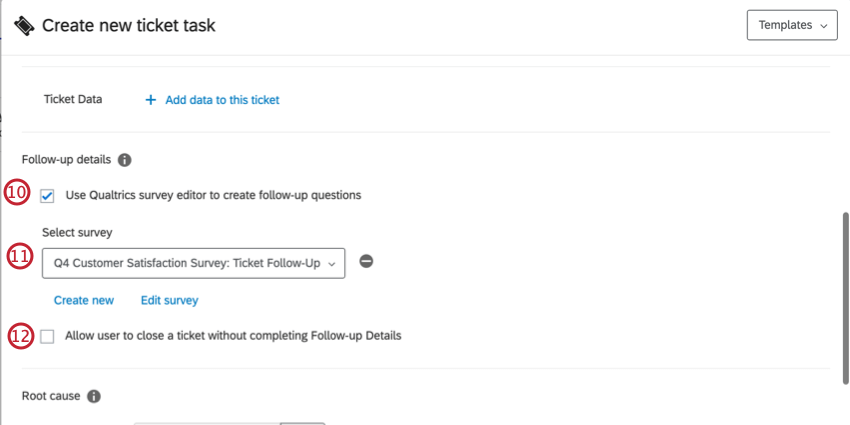Click the ticket icon in the header

(x=25, y=25)
